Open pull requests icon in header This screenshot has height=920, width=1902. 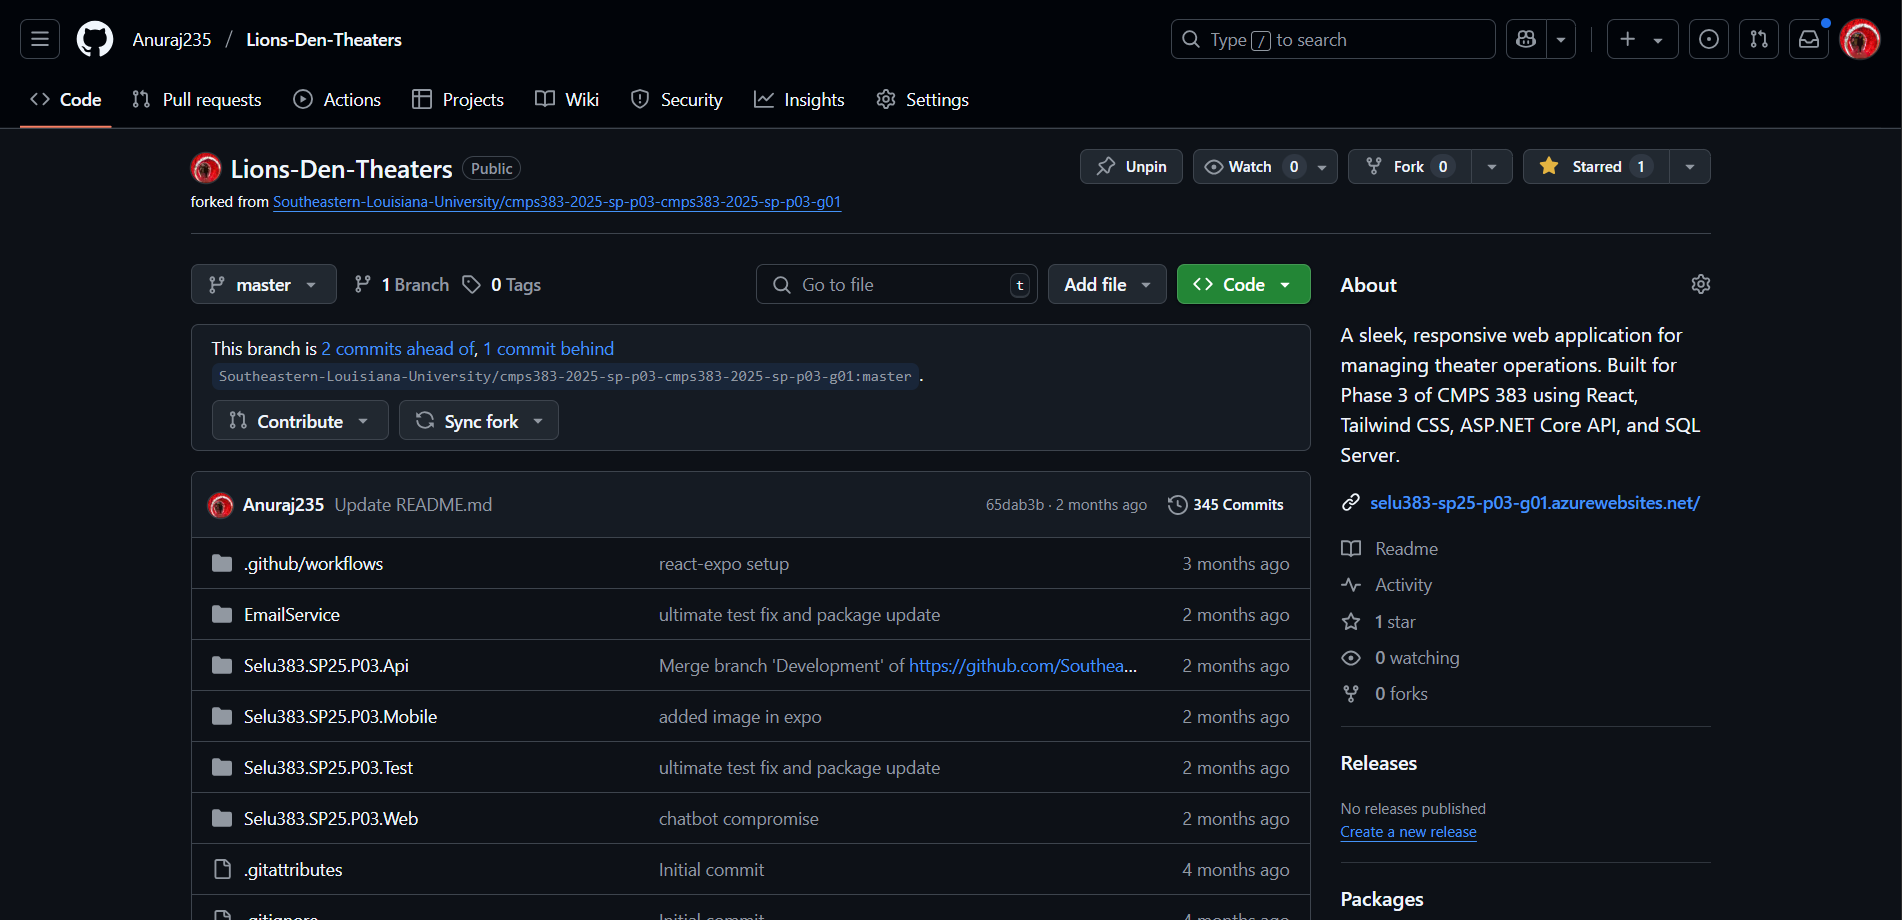pos(1758,40)
